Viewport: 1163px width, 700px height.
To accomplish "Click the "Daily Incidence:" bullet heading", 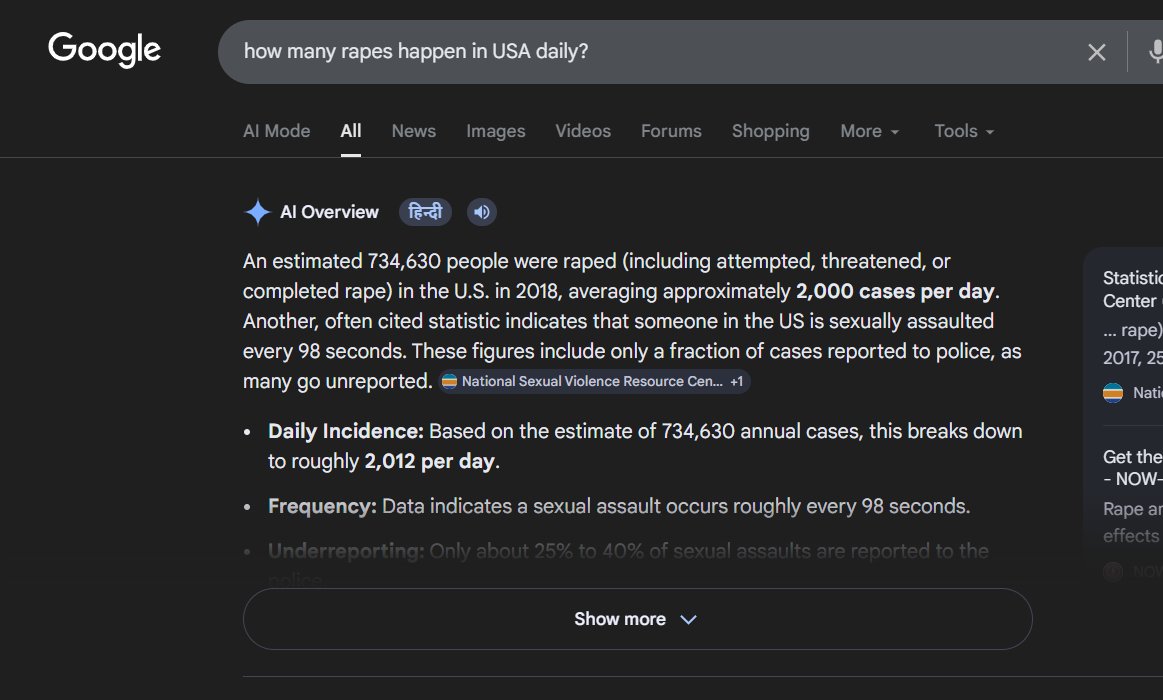I will (346, 432).
